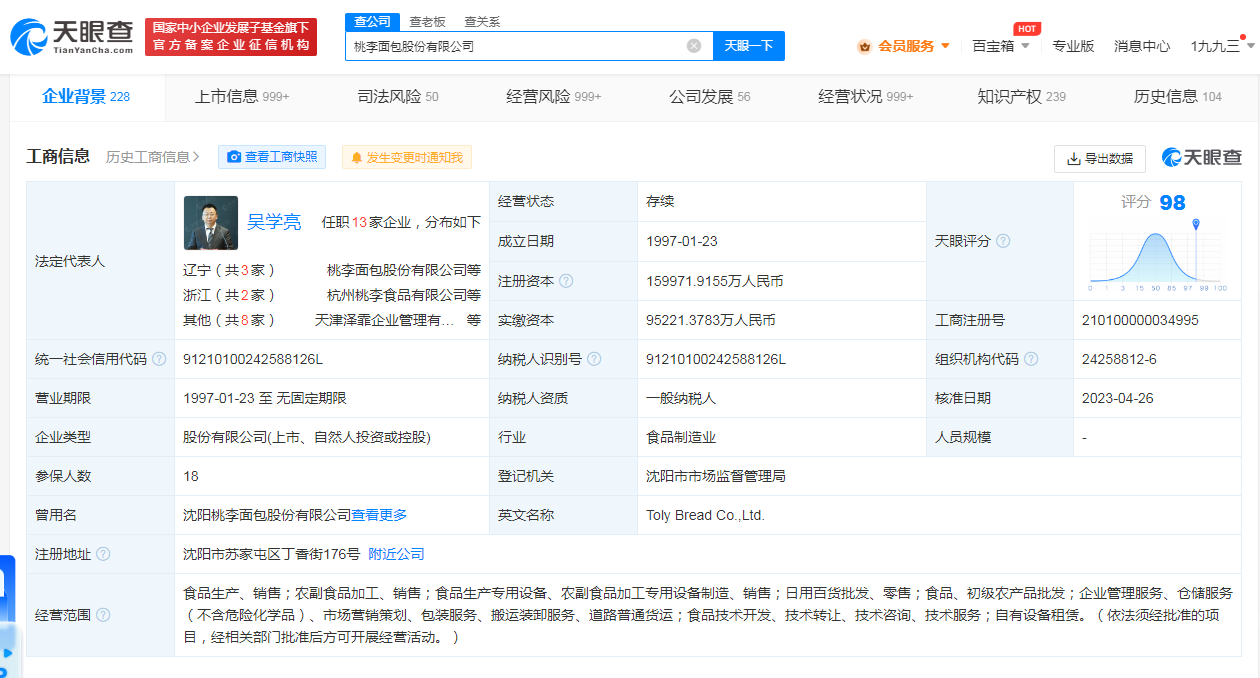Click the 企业类型 value 股份有限公司
Viewport: 1260px width, 678px height.
point(307,437)
